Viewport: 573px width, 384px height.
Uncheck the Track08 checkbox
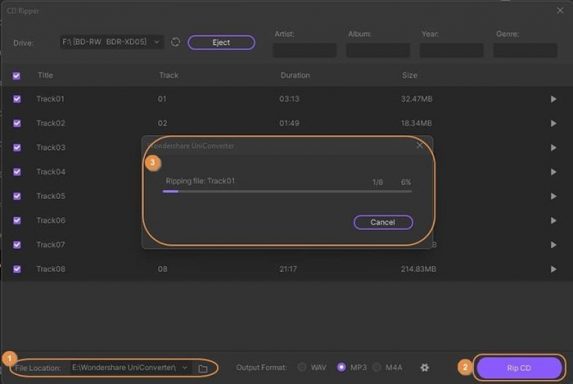coord(17,269)
